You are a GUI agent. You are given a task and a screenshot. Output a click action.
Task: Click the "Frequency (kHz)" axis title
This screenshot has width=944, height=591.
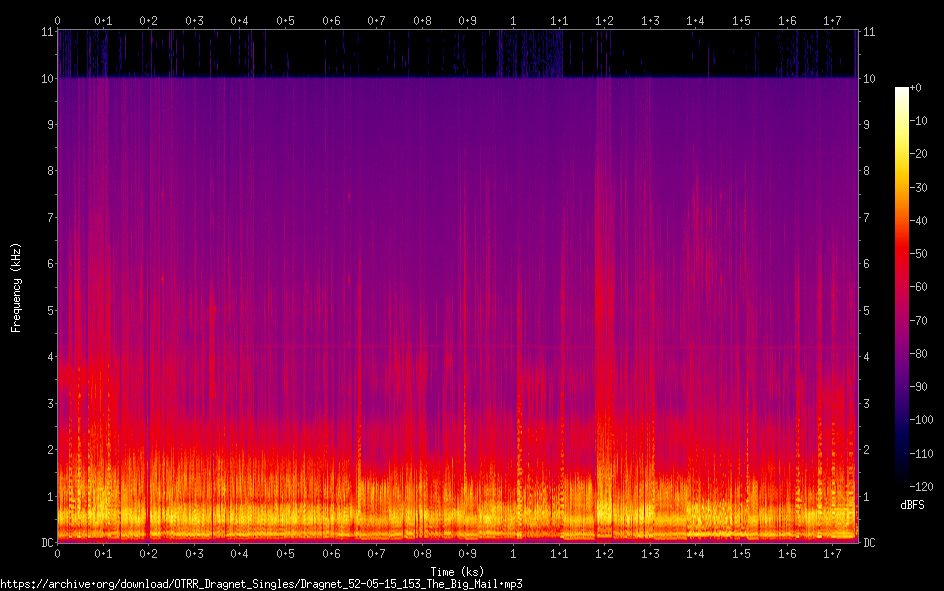[x=16, y=287]
